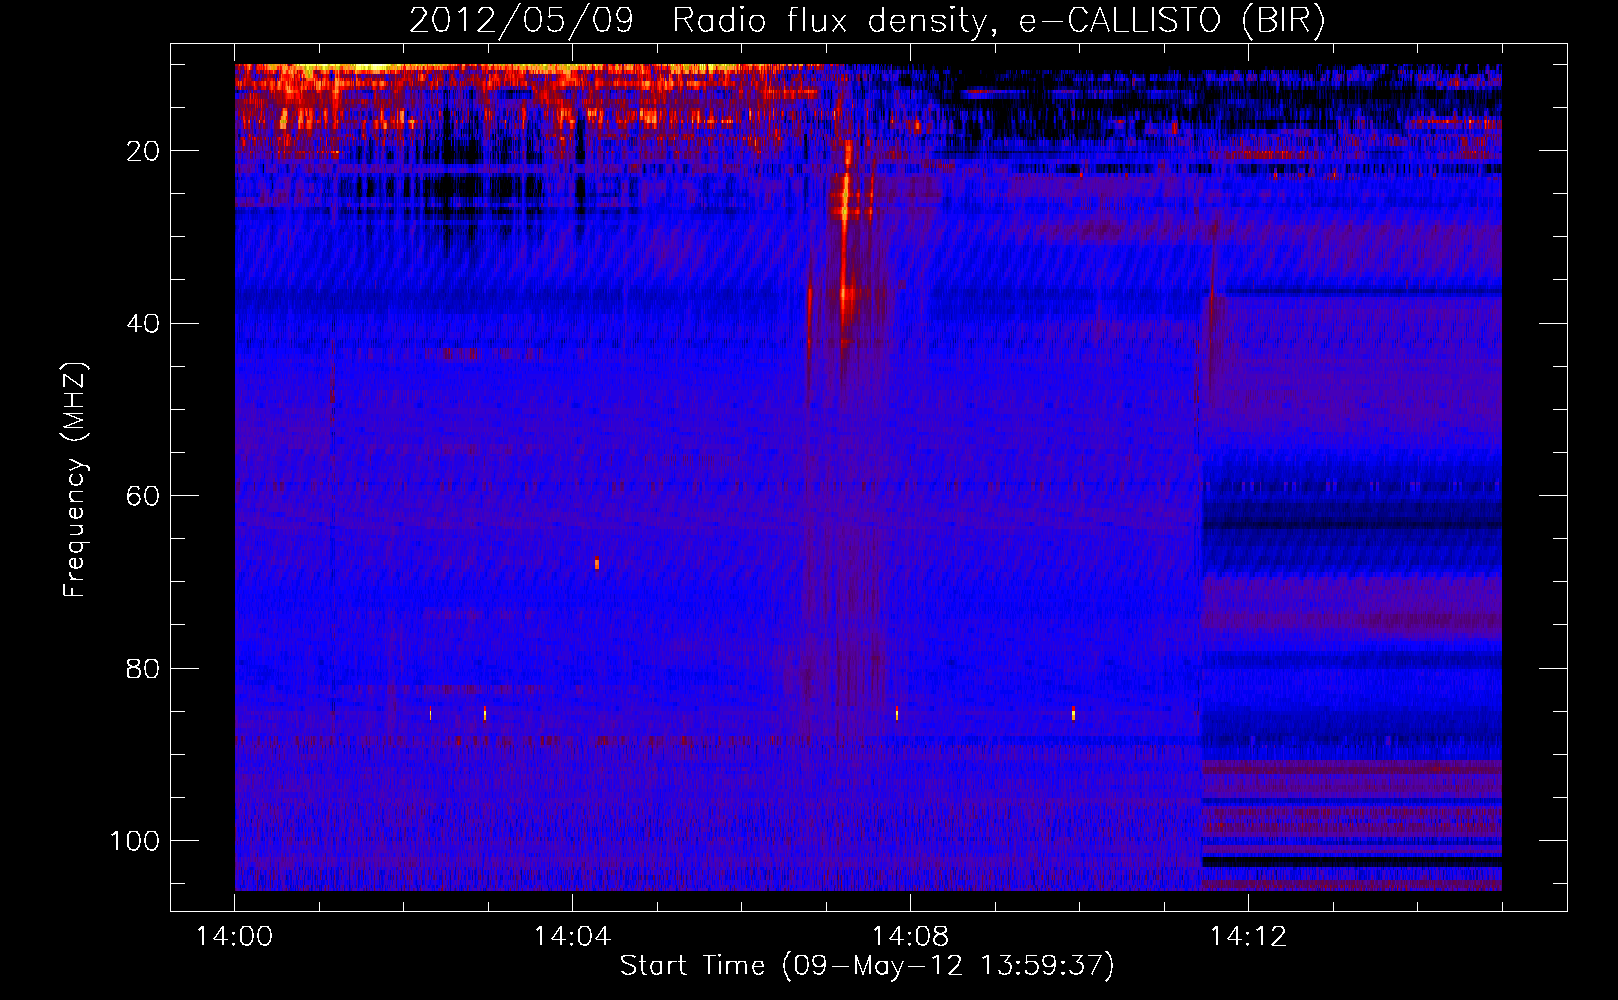Click the 40 MHz frequency tick label
The height and width of the screenshot is (1000, 1618).
[x=144, y=323]
